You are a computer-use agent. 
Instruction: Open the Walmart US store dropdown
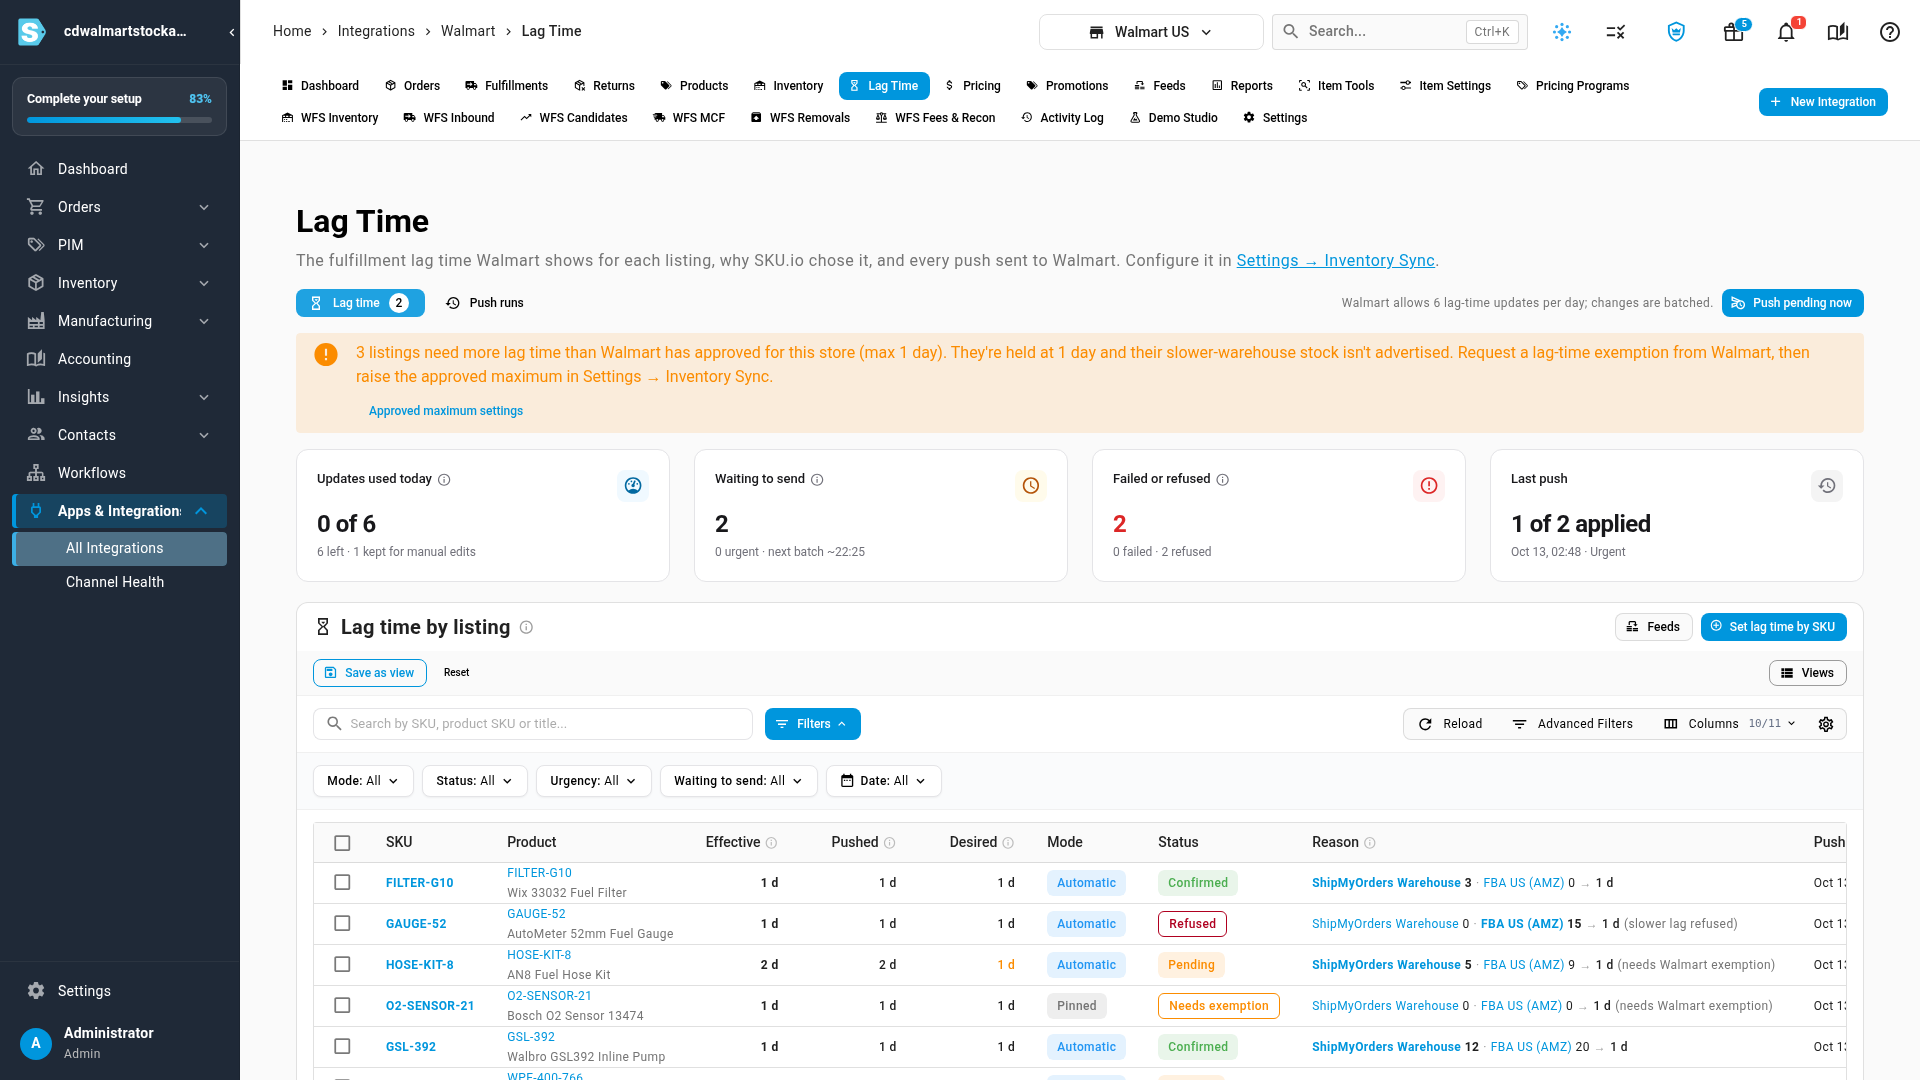[1151, 32]
